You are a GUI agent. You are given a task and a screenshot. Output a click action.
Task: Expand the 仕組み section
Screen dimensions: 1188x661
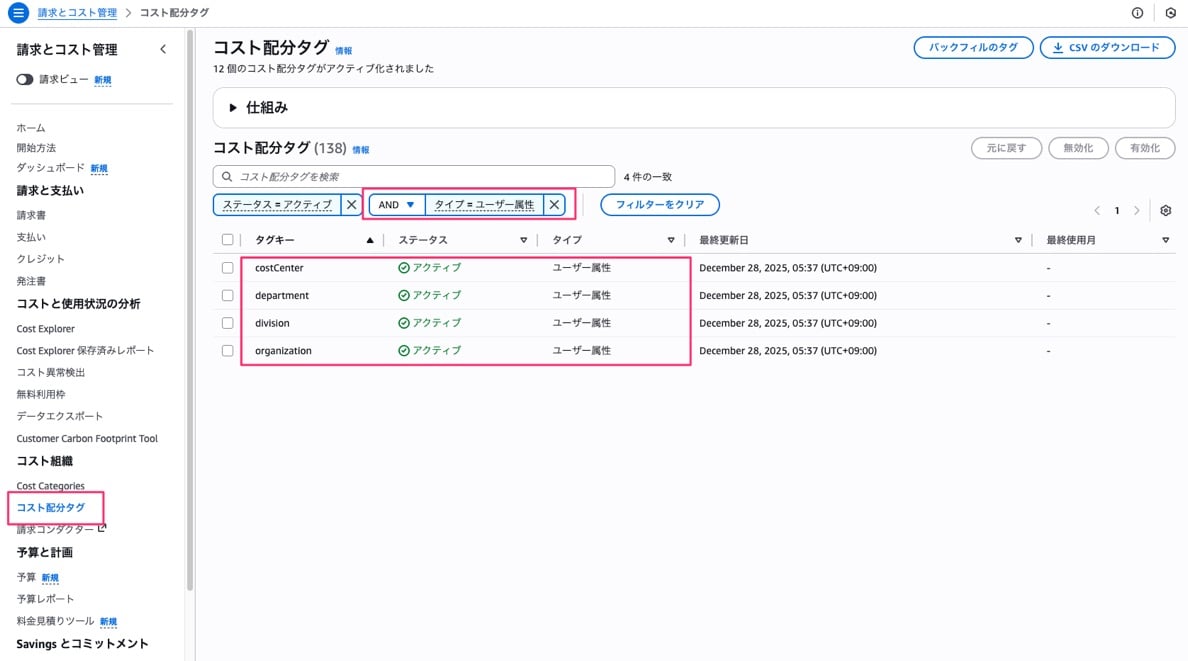(233, 108)
